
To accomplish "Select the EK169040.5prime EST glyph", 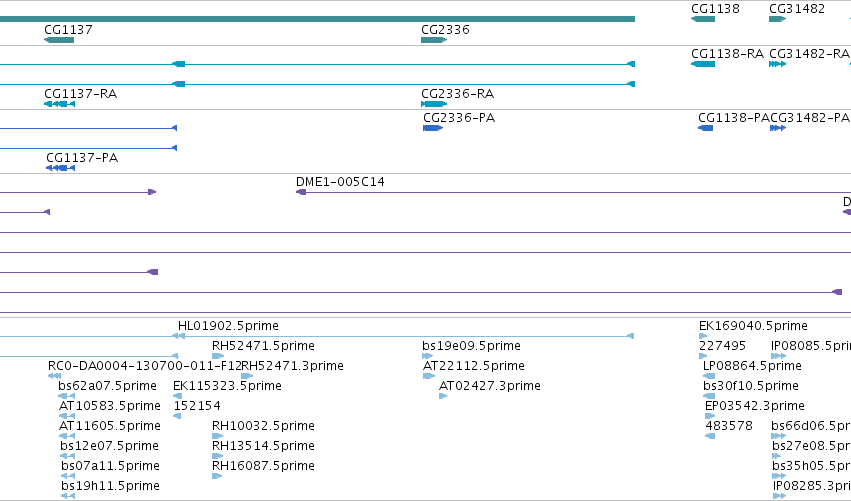I will pyautogui.click(x=703, y=336).
